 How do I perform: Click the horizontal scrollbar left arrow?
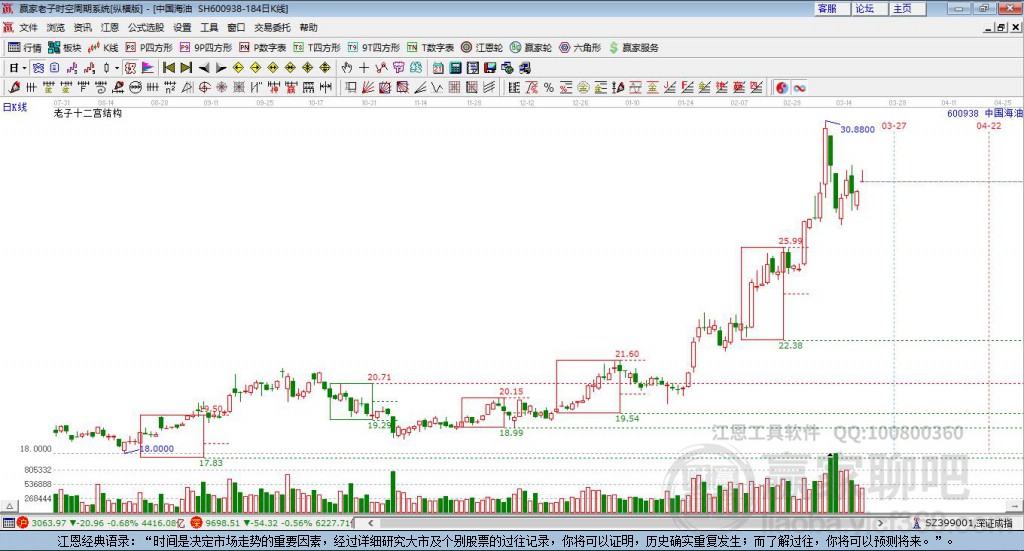[370, 523]
